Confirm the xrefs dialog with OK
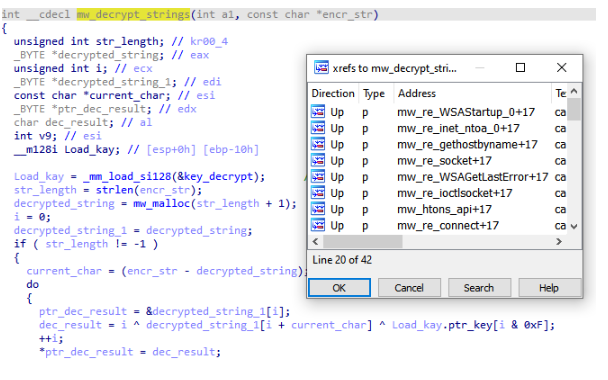Image resolution: width=608 pixels, height=380 pixels. tap(339, 288)
